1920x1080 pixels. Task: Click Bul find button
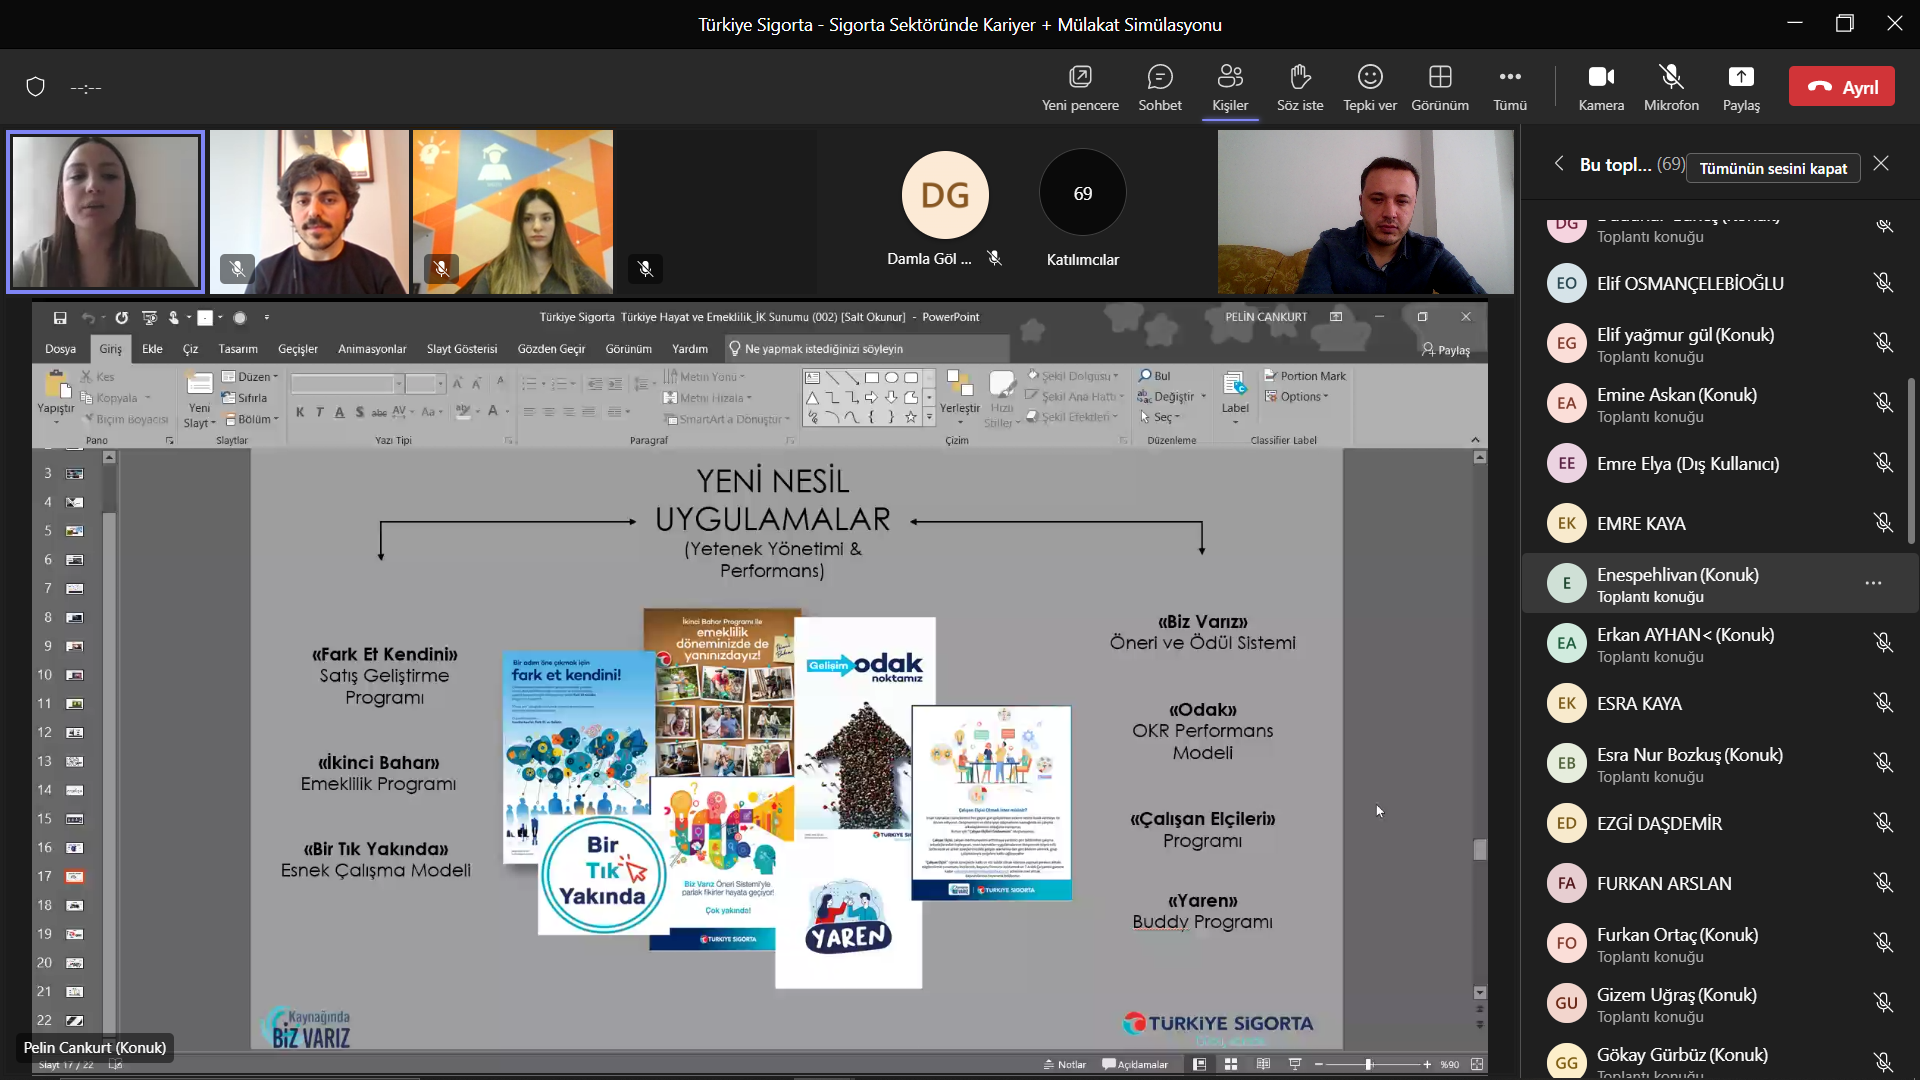1155,376
